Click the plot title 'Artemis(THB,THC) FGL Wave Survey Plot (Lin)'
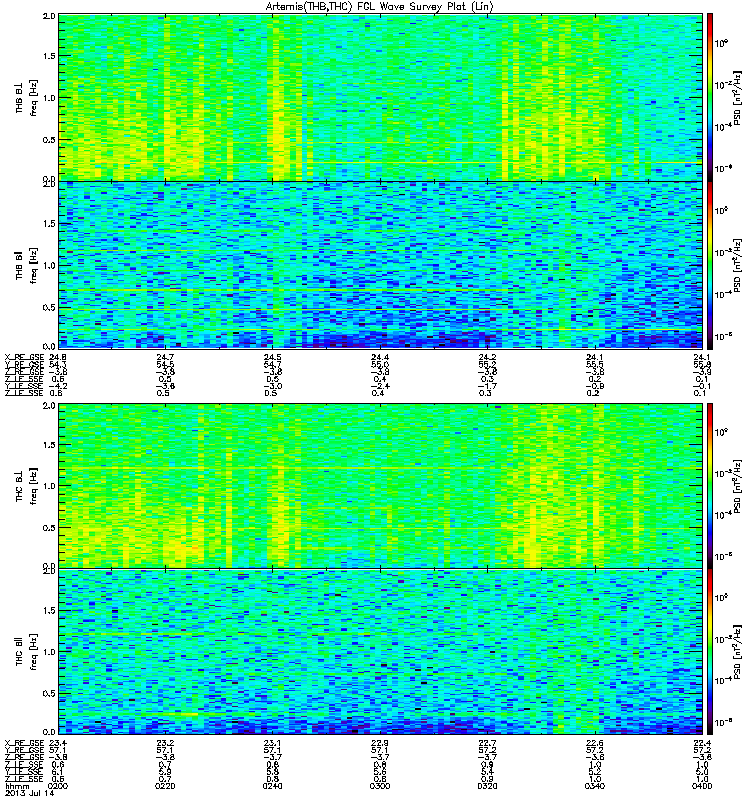 click(x=379, y=7)
